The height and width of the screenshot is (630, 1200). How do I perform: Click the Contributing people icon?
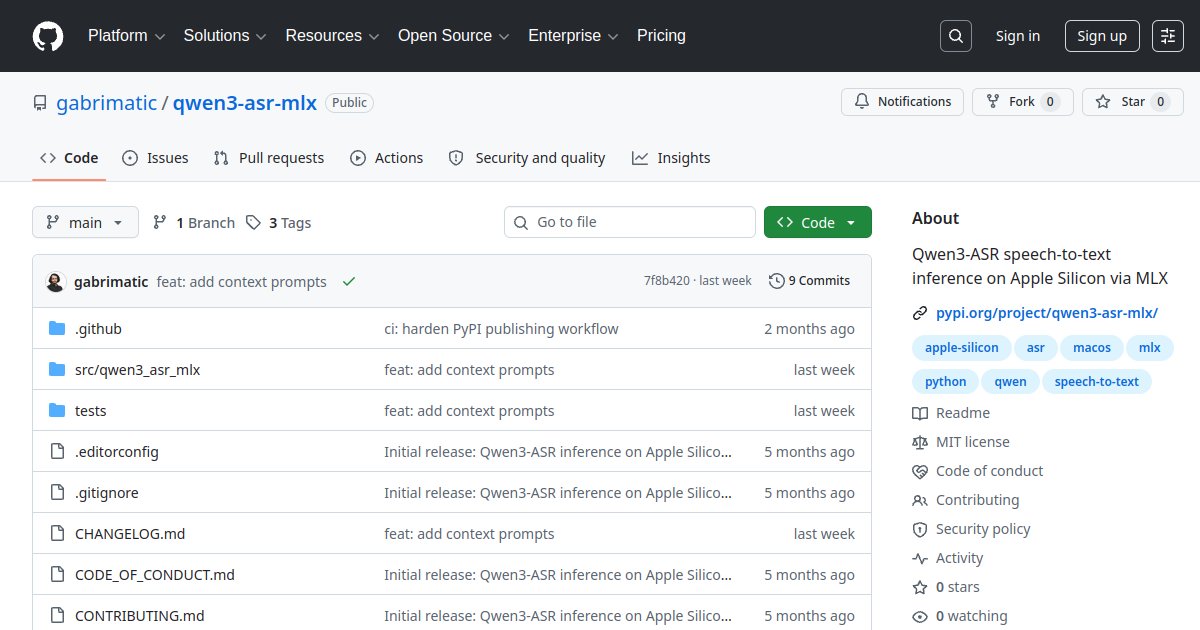920,500
